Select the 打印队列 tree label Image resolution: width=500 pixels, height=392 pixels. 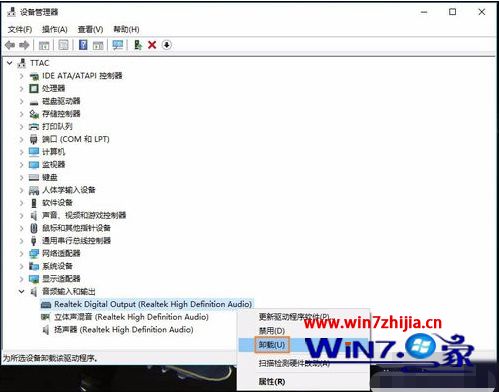pos(57,126)
